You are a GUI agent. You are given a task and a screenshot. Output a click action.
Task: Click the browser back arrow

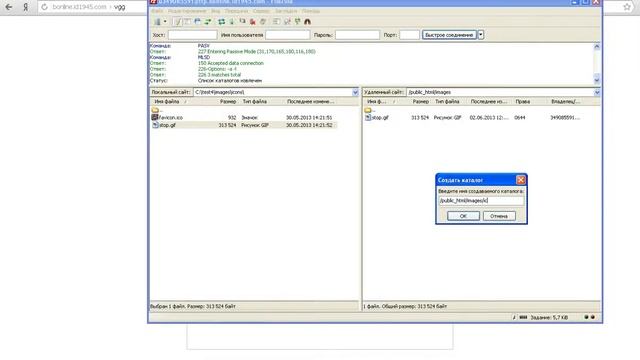point(9,7)
